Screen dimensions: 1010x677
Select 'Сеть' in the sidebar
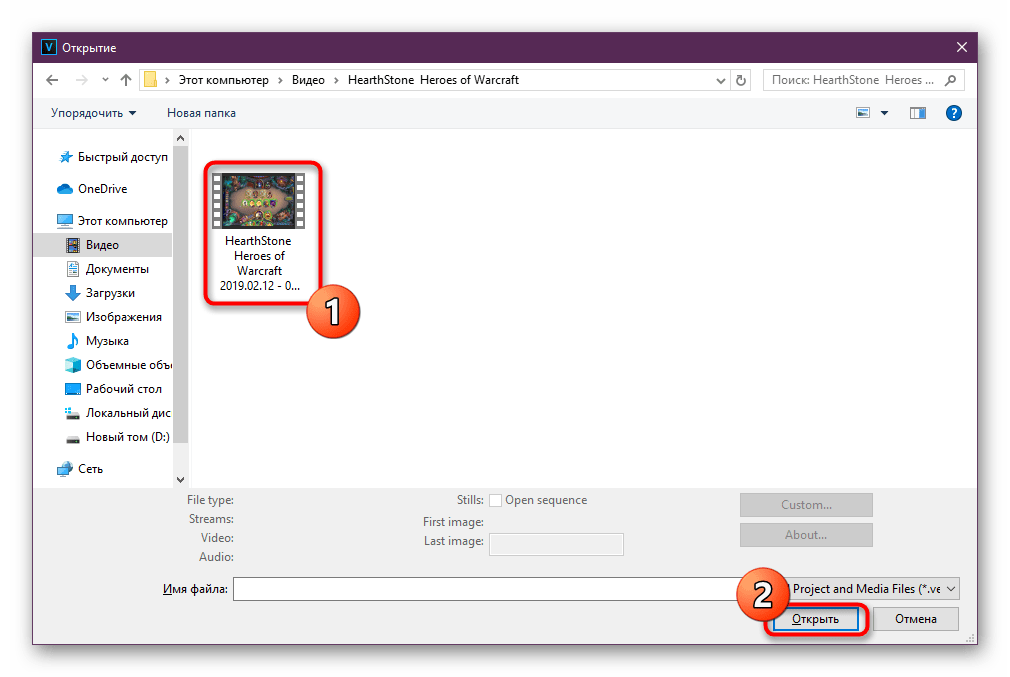(x=80, y=469)
